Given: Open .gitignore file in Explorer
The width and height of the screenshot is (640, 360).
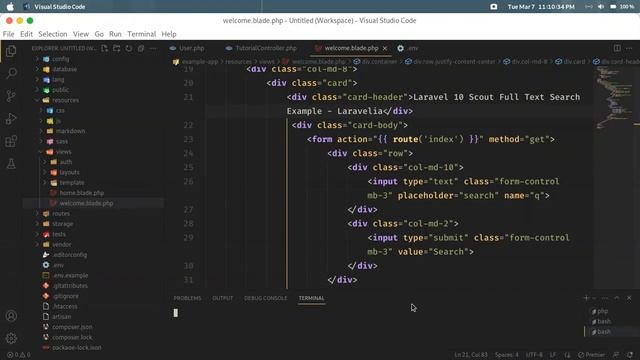Looking at the screenshot, I should point(66,296).
